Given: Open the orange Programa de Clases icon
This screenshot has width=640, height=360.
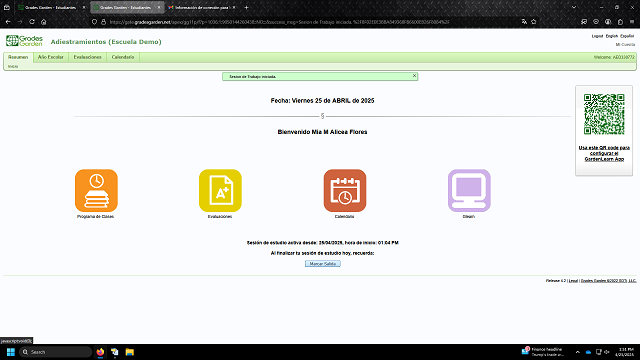Looking at the screenshot, I should point(96,191).
